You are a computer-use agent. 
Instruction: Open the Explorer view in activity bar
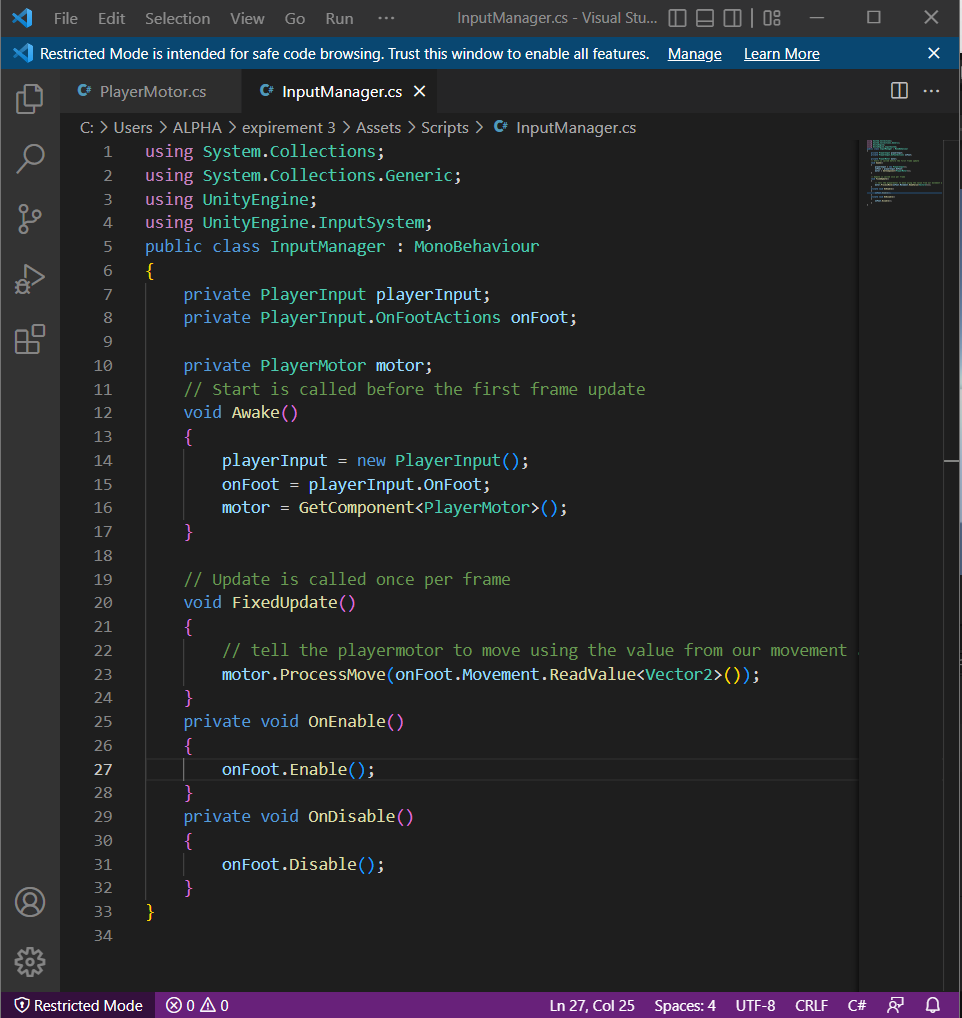[x=30, y=98]
